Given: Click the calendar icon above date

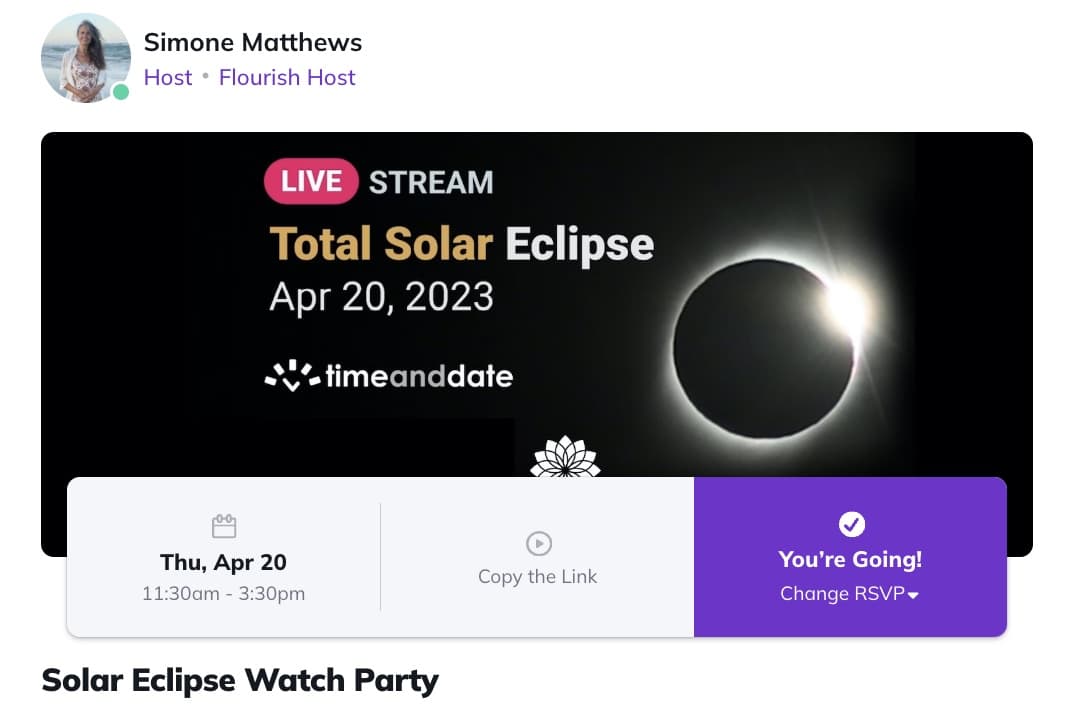Looking at the screenshot, I should pos(224,526).
